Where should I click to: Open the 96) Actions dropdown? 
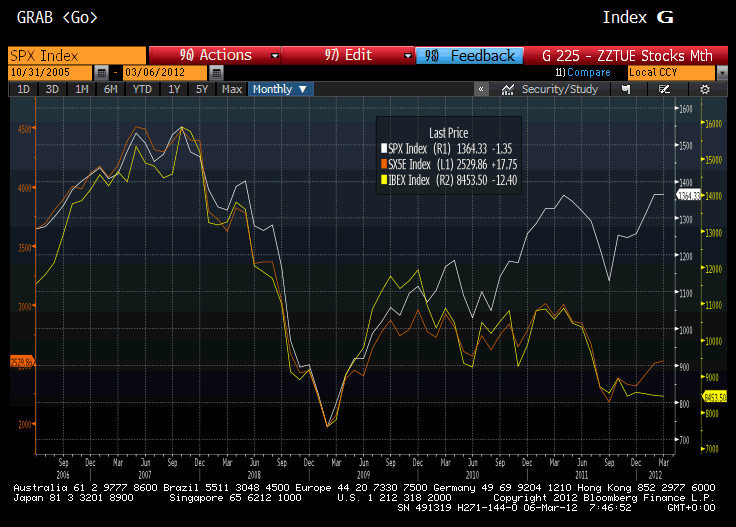pos(215,55)
